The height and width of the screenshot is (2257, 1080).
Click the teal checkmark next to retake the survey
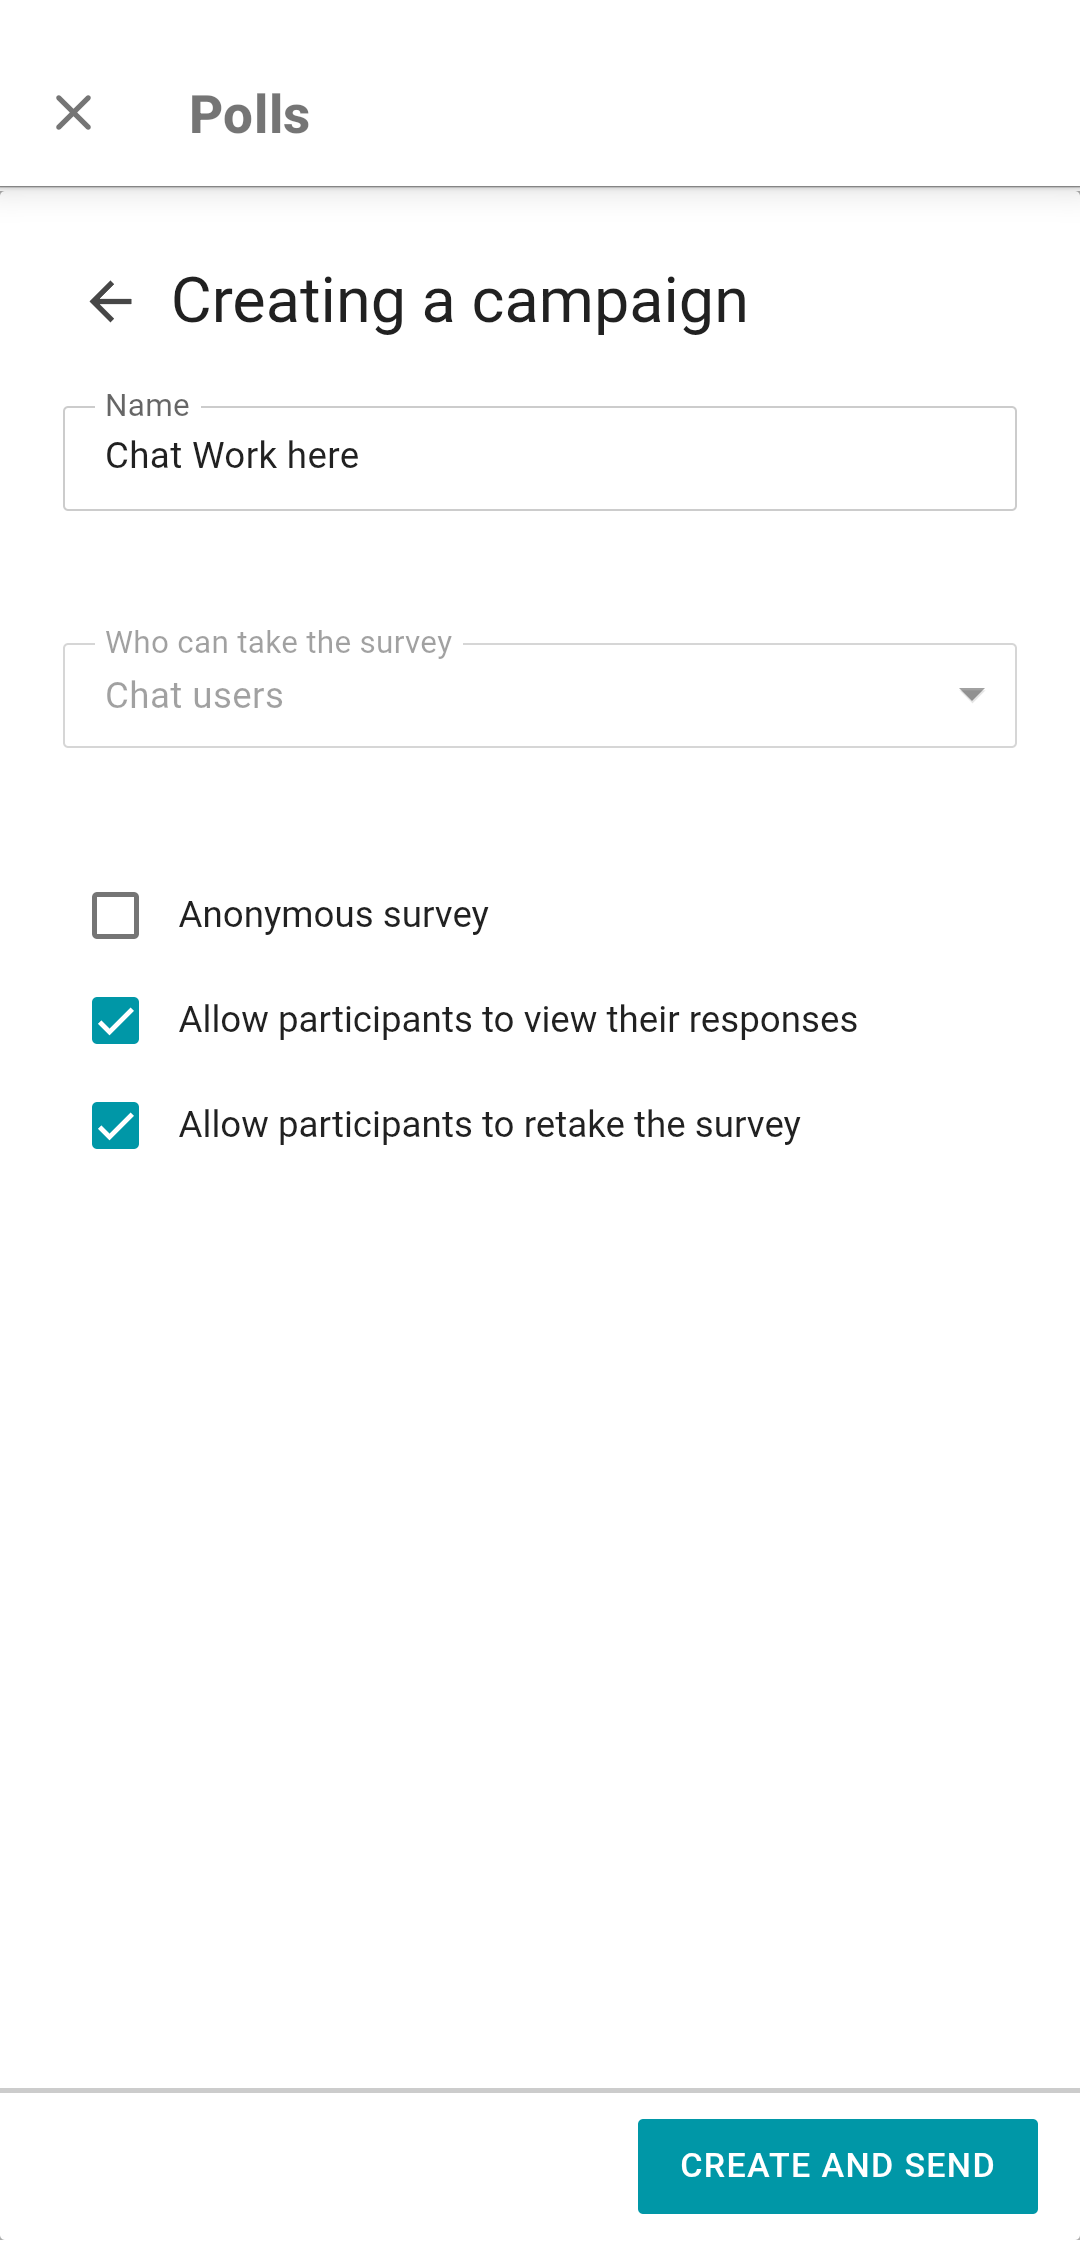[x=115, y=1125]
